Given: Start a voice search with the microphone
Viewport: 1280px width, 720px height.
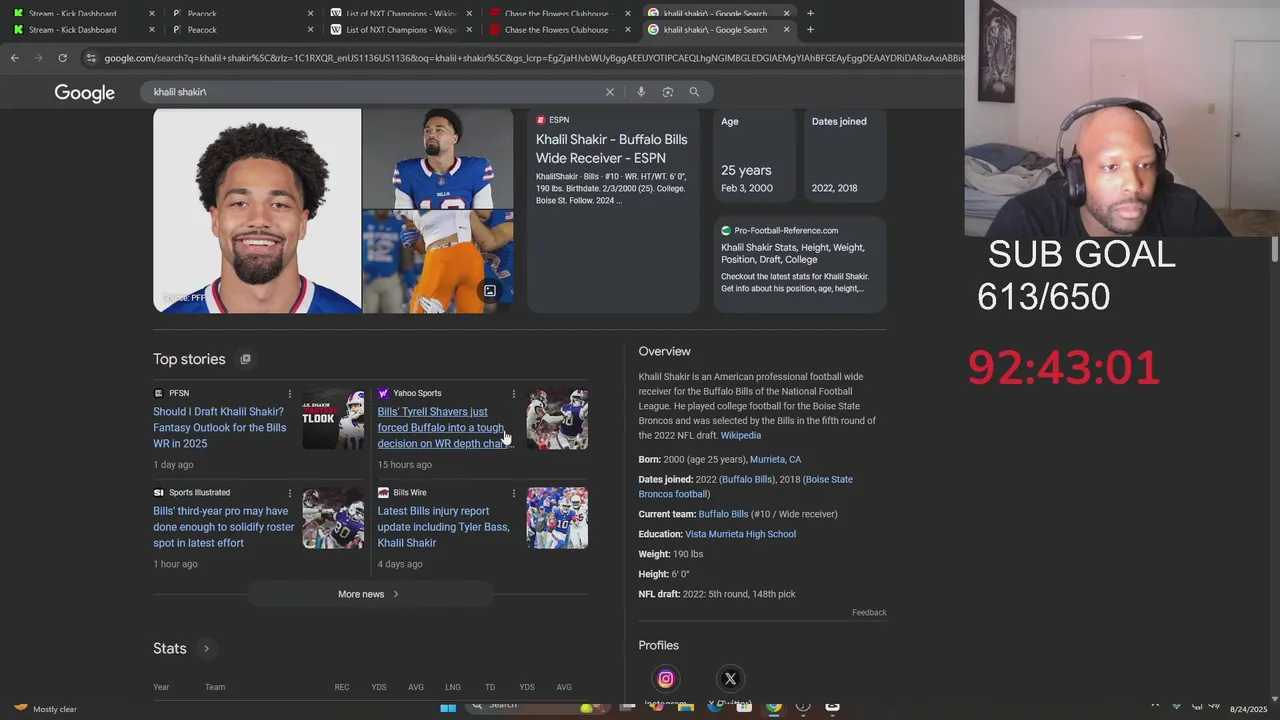Looking at the screenshot, I should coord(641,92).
